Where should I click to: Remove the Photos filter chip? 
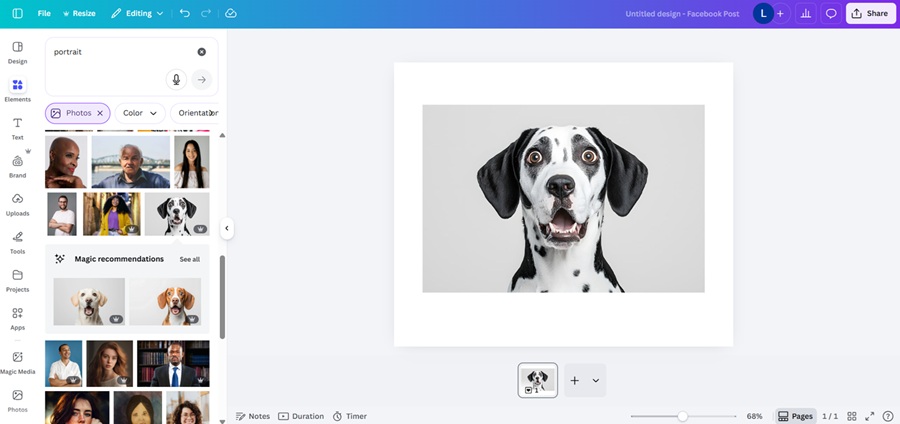coord(100,113)
